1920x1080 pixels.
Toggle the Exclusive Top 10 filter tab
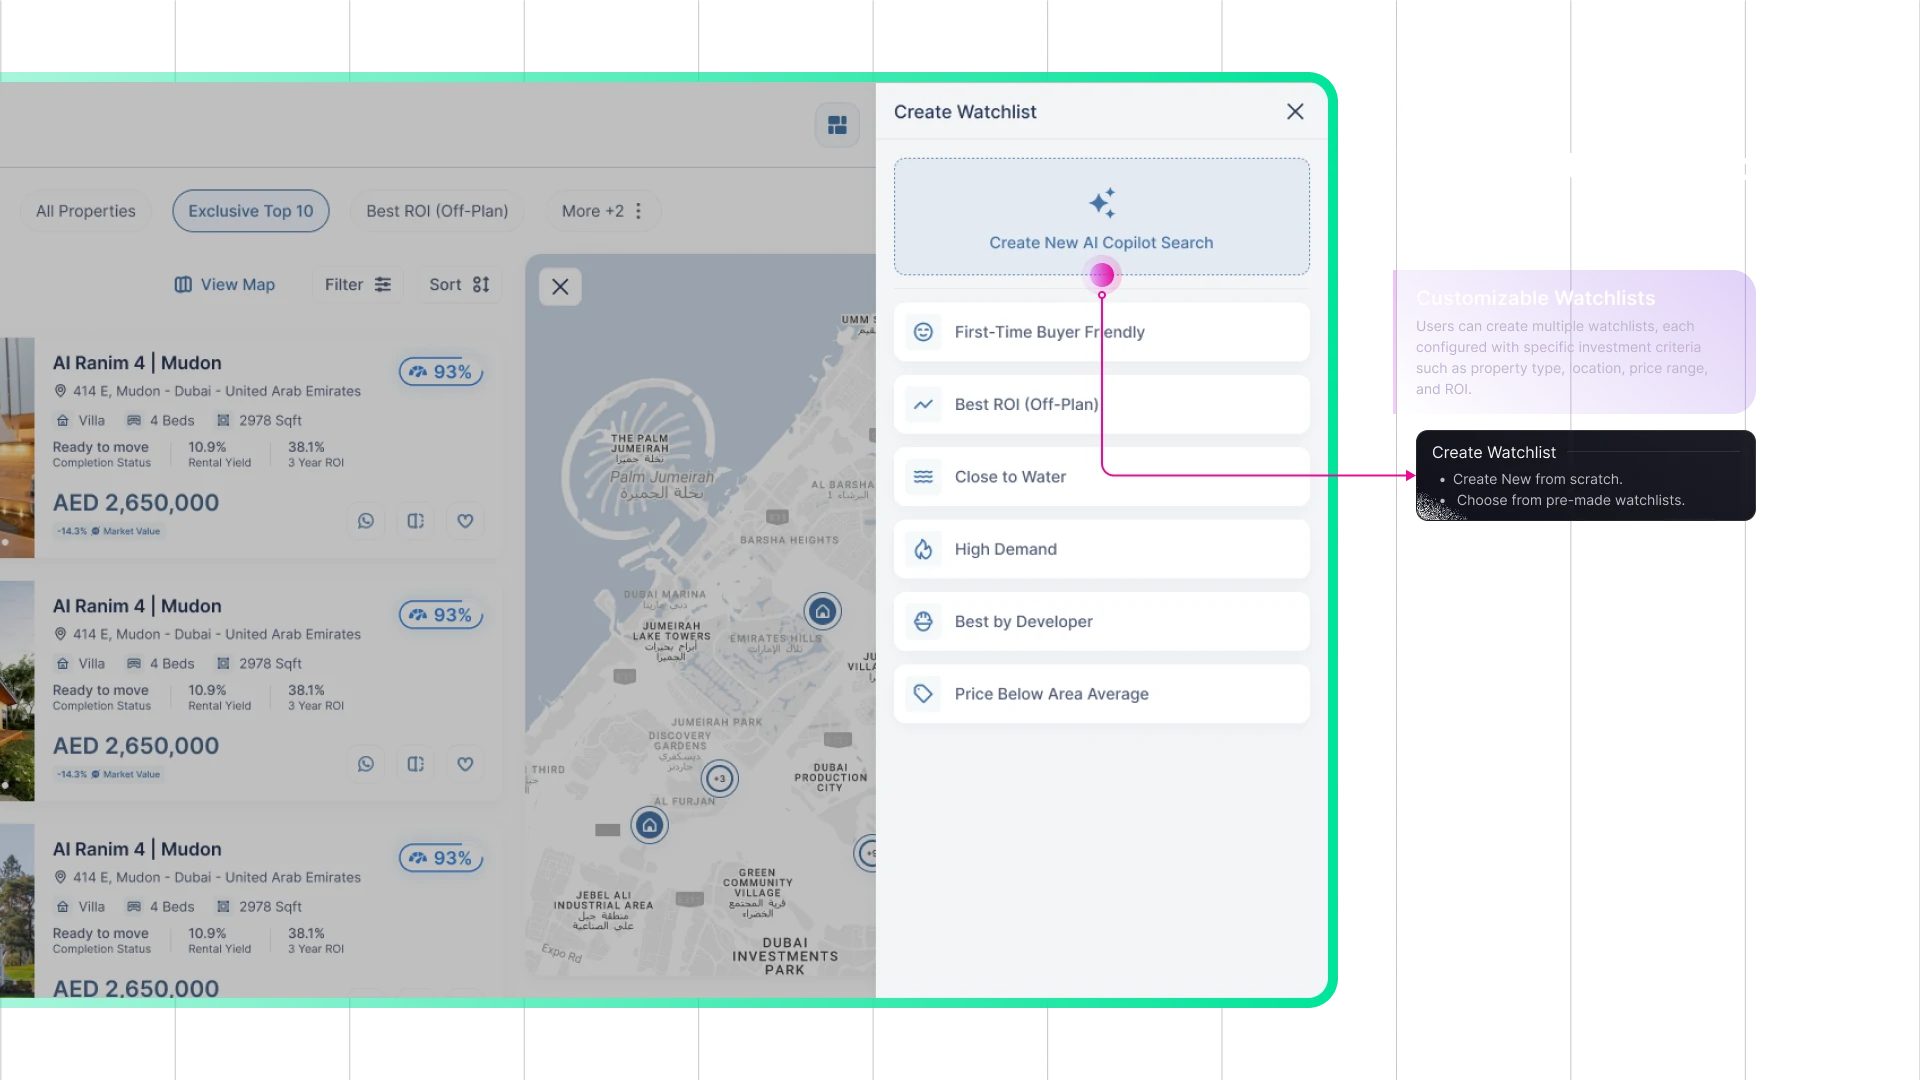pyautogui.click(x=251, y=211)
